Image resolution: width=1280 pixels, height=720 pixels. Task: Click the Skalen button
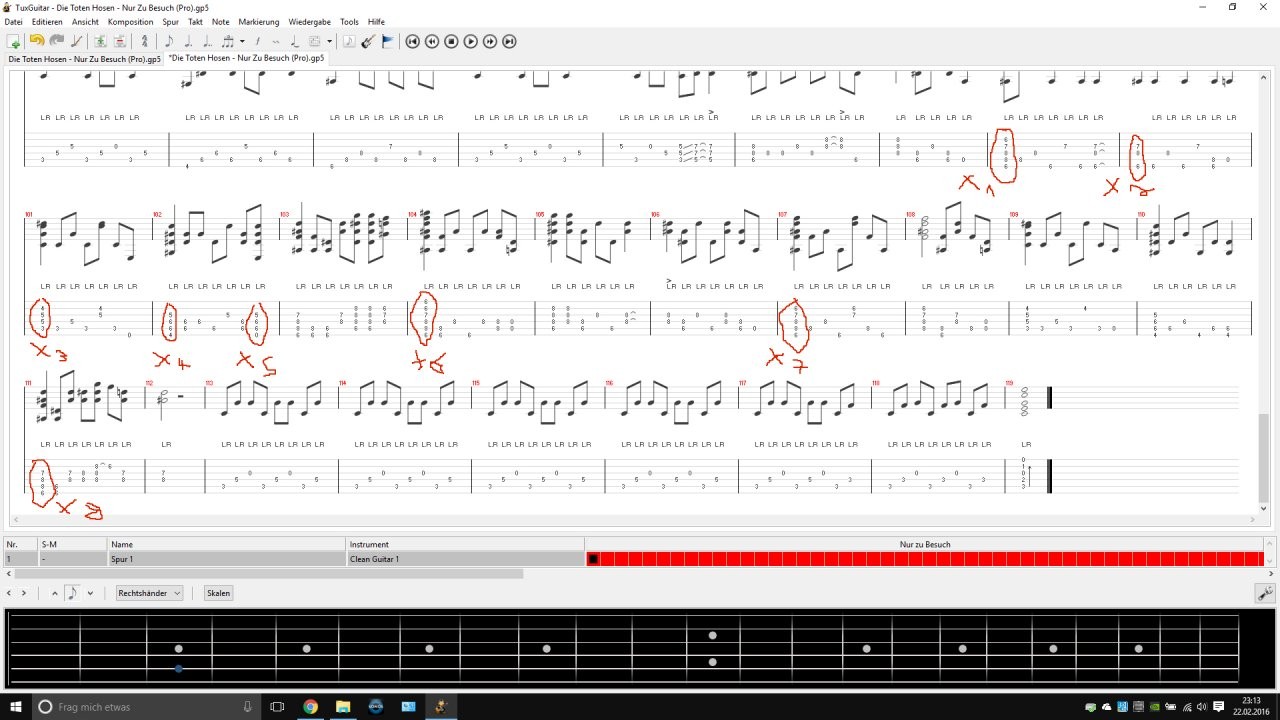tap(218, 593)
